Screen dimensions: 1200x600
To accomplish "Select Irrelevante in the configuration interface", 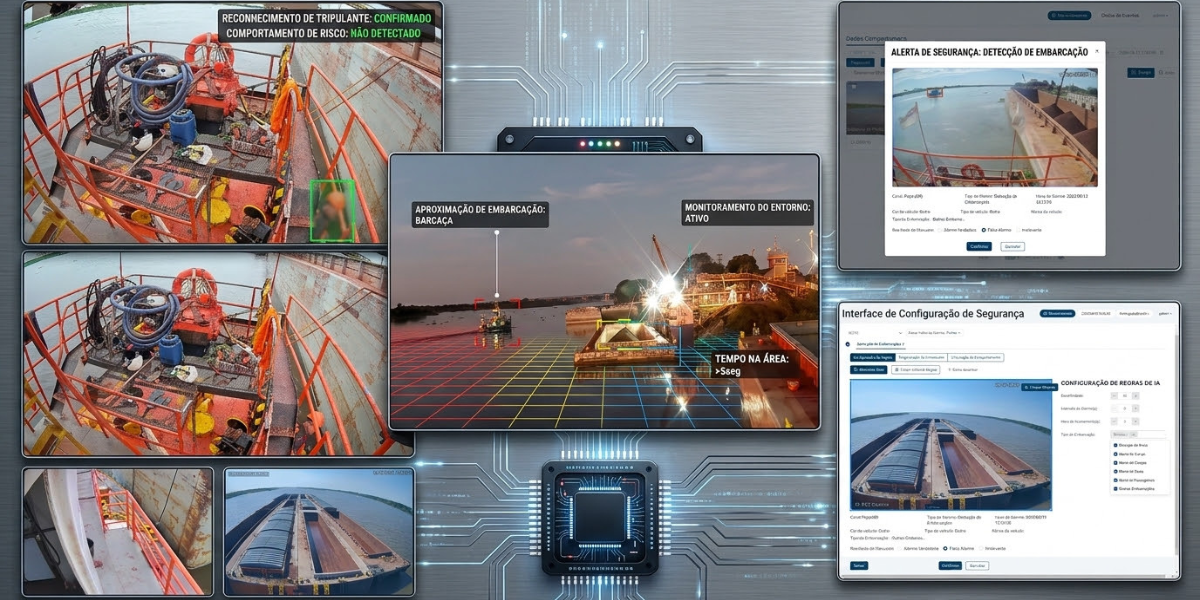I will coord(982,548).
